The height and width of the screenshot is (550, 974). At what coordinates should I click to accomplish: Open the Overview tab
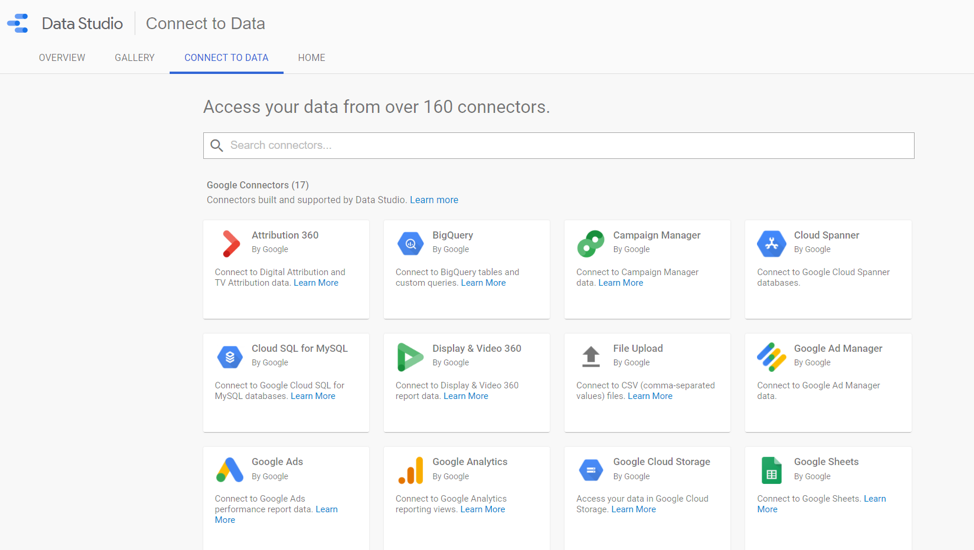(62, 58)
